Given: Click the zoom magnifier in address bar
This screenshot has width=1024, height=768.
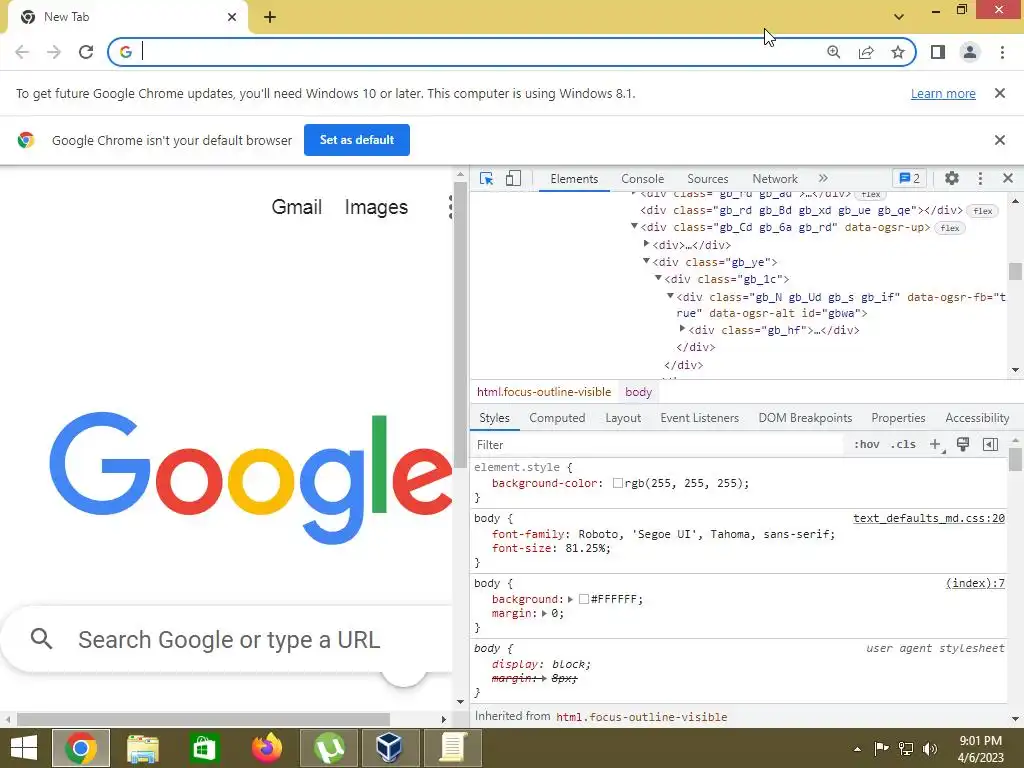Looking at the screenshot, I should 833,52.
